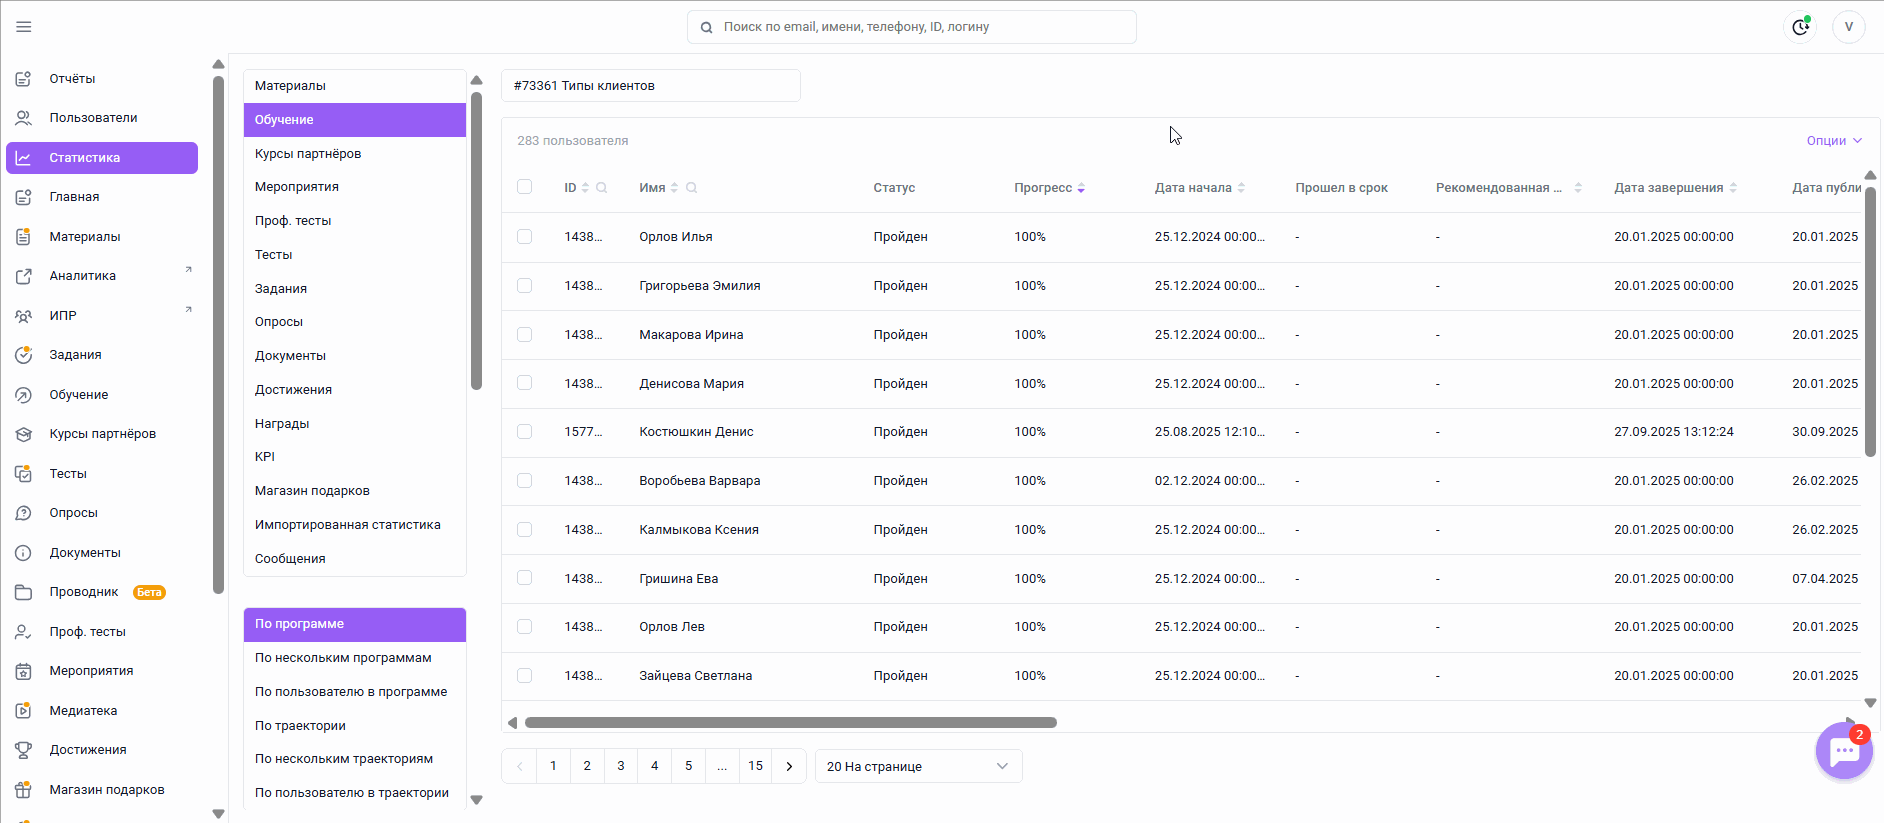Click the hamburger menu icon
Screen dimensions: 1884x823
[24, 27]
